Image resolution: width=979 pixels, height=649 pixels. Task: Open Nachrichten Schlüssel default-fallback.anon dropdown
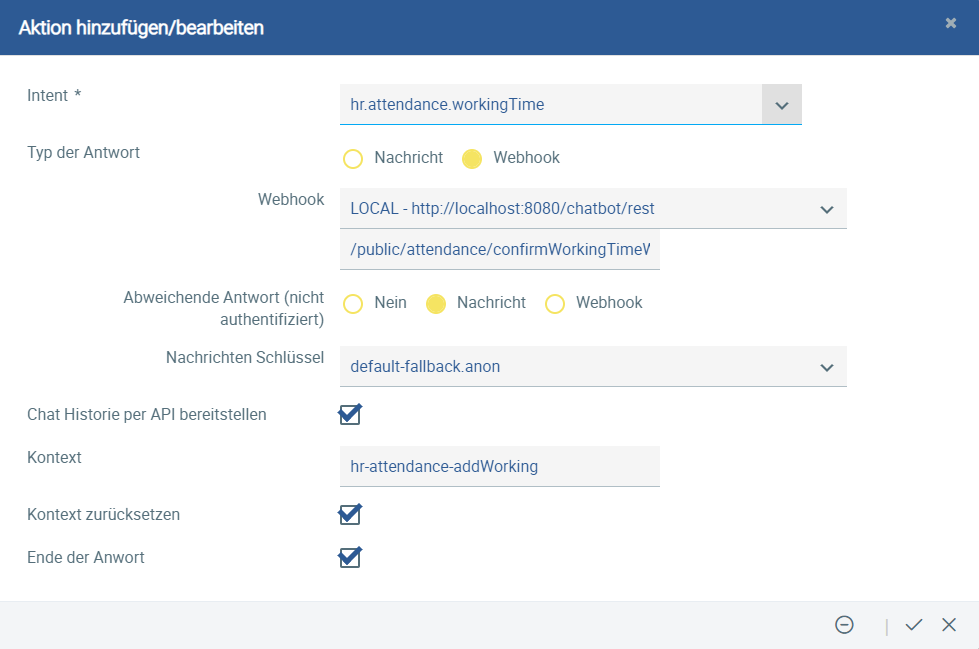827,367
